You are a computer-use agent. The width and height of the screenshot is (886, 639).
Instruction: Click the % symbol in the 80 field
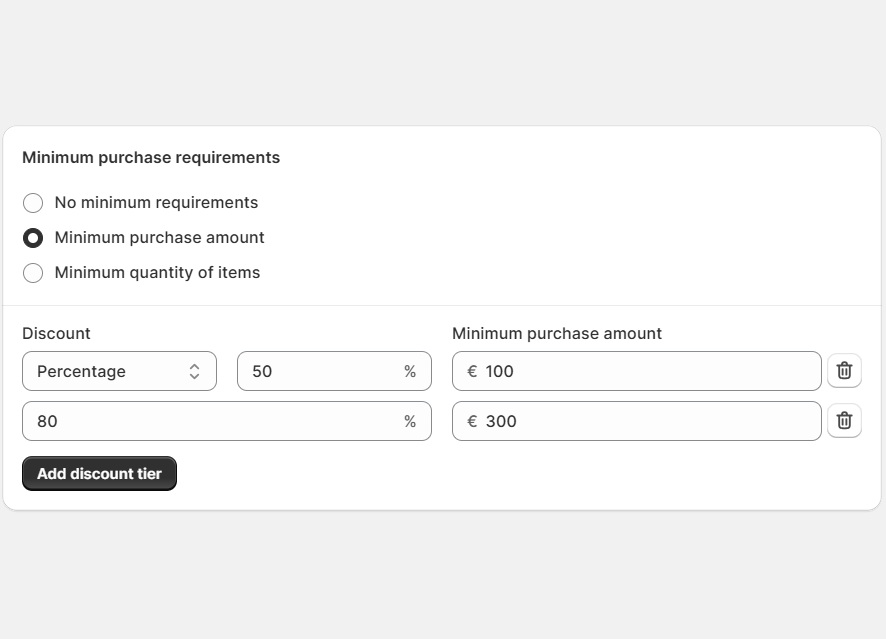pyautogui.click(x=410, y=421)
